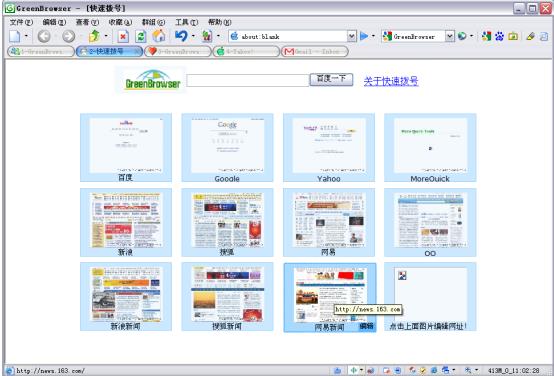554x376 pixels.
Task: Click the highlighter pen toolbar icon
Action: click(x=530, y=36)
